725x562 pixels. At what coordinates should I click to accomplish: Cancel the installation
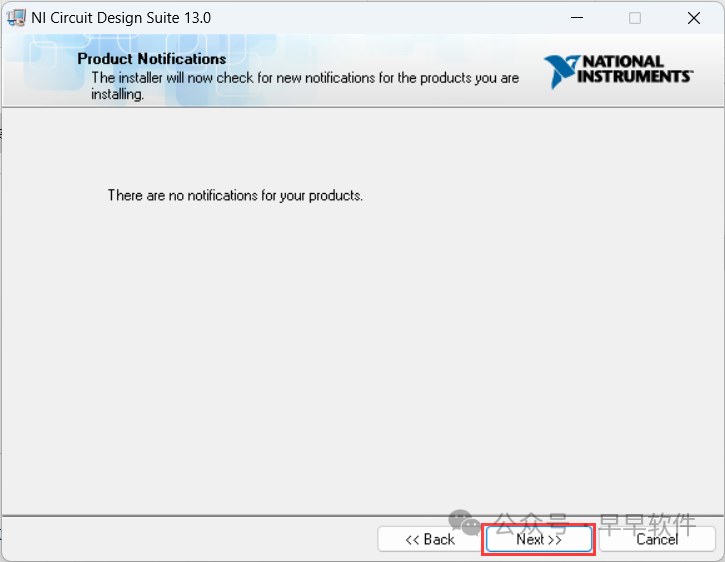(x=657, y=539)
